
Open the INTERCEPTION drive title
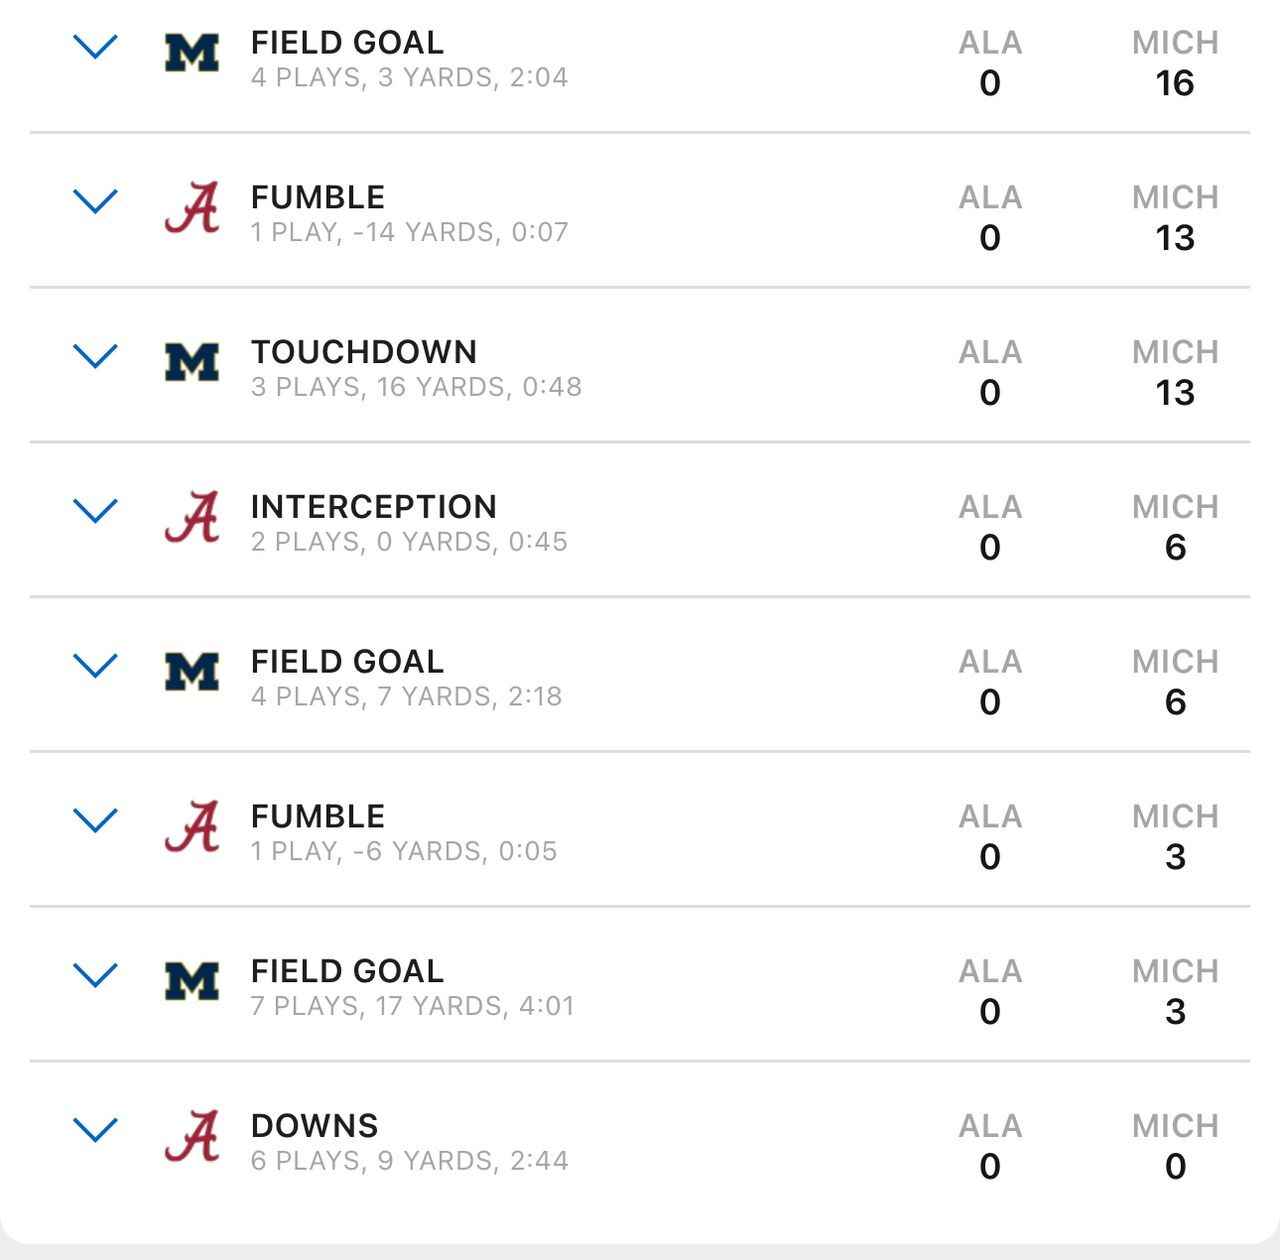tap(374, 507)
